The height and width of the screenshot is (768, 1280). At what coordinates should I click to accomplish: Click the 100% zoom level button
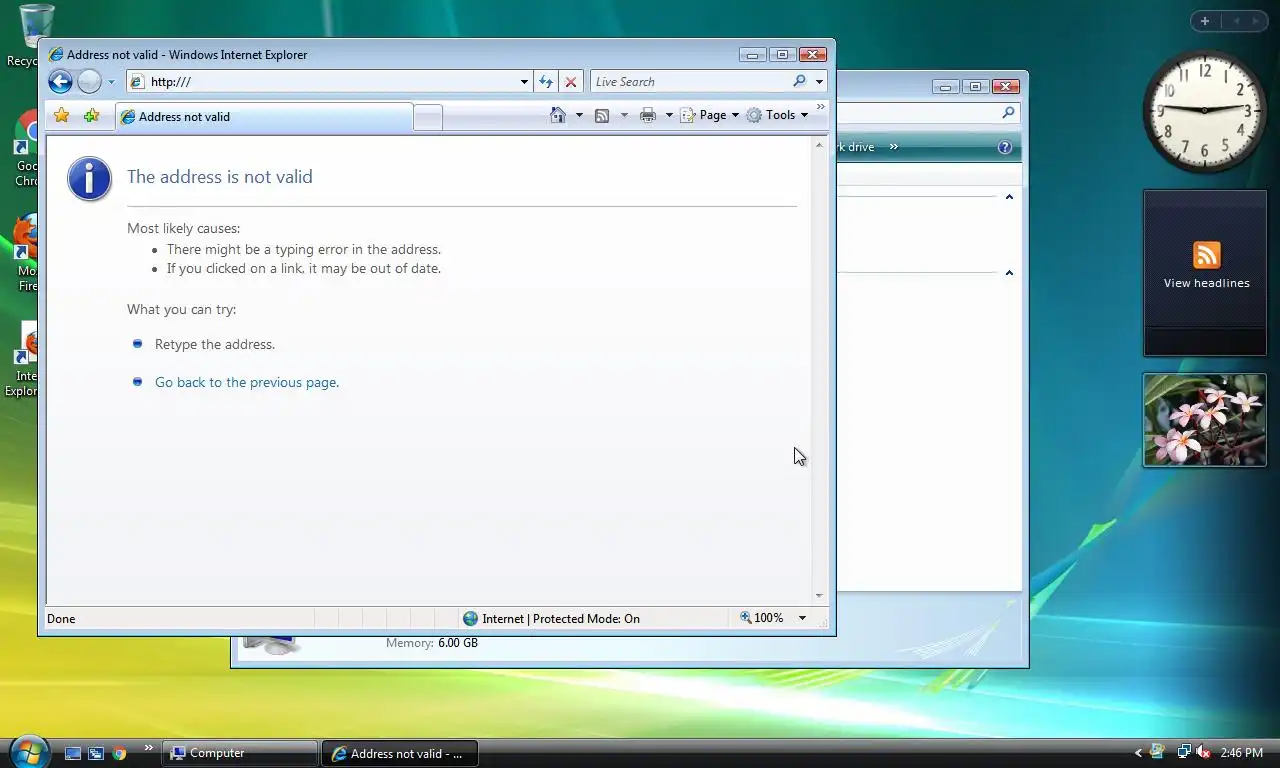762,618
